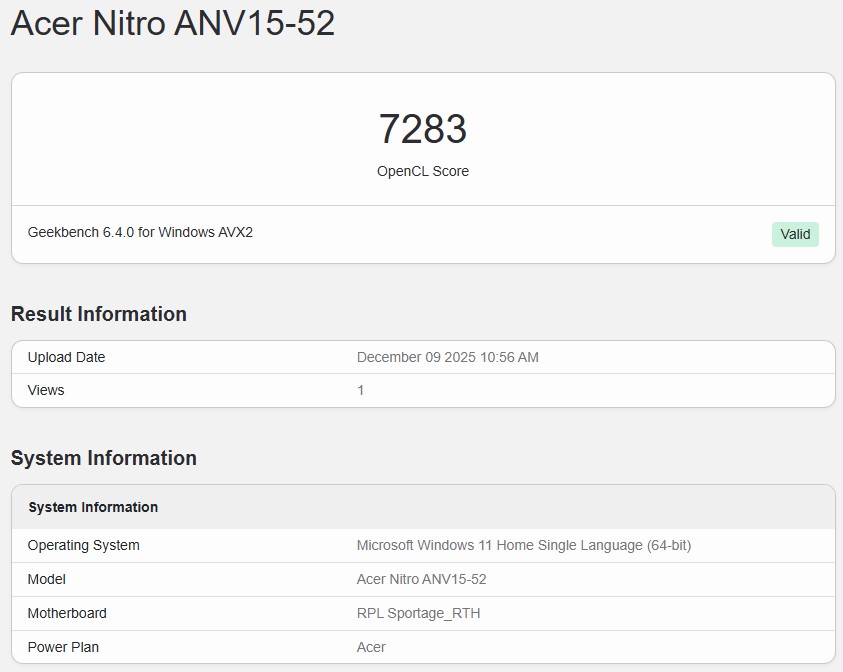Viewport: 843px width, 672px height.
Task: Select the Microsoft Windows 11 Home value
Action: pyautogui.click(x=523, y=545)
